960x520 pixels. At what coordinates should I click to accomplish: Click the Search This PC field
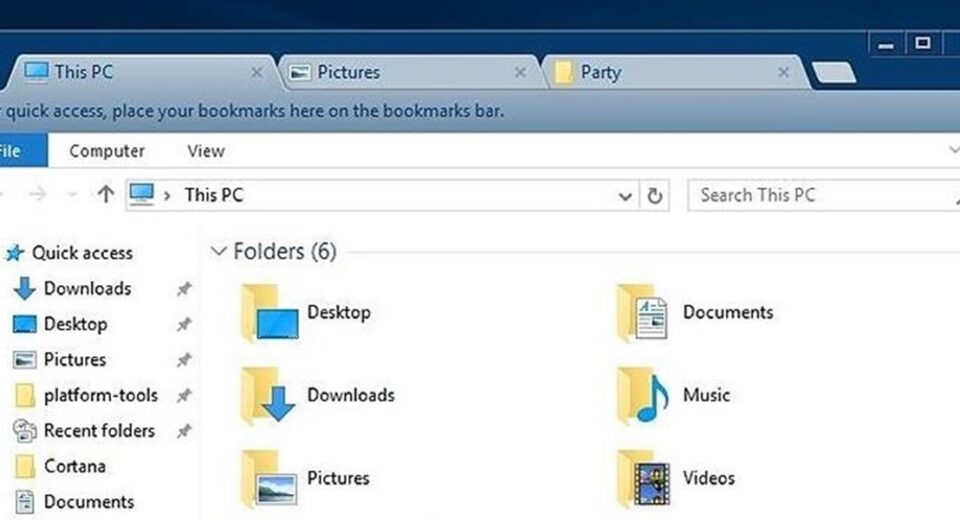point(823,195)
